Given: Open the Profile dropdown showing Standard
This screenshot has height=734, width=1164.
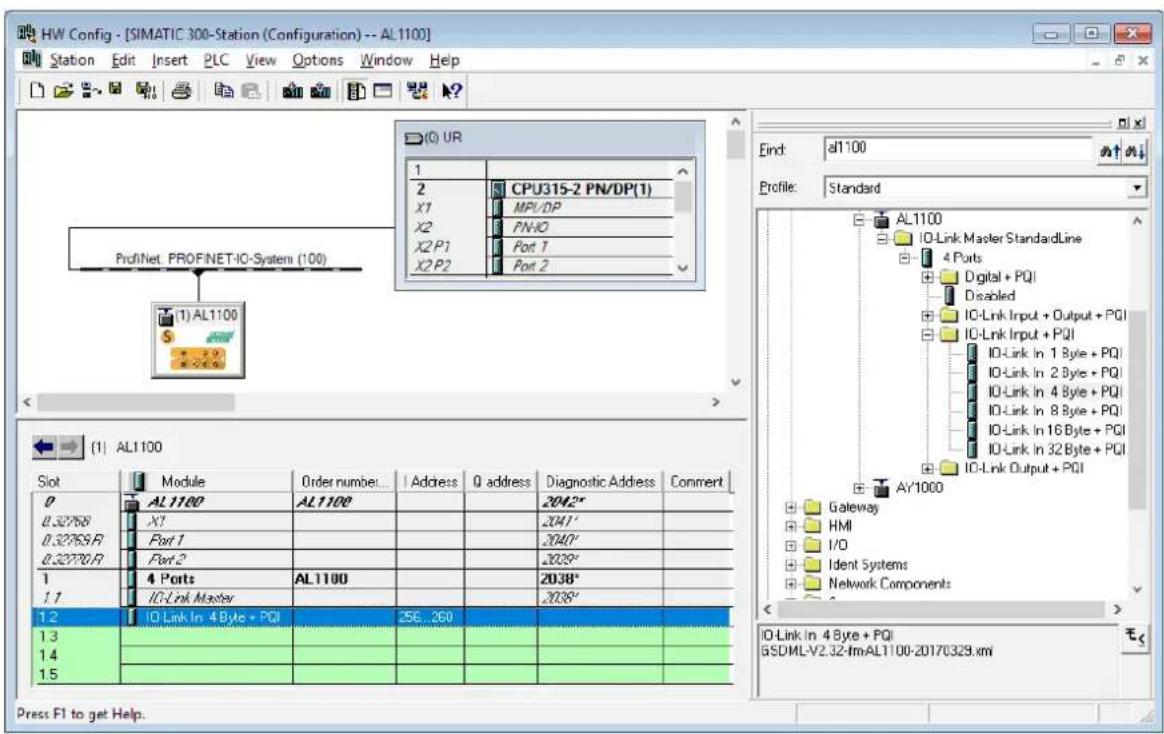Looking at the screenshot, I should 1137,188.
